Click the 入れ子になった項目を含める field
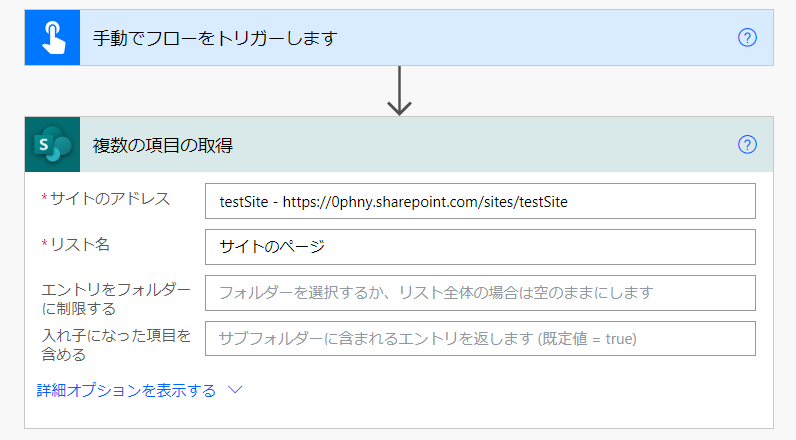The image size is (796, 440). 480,339
